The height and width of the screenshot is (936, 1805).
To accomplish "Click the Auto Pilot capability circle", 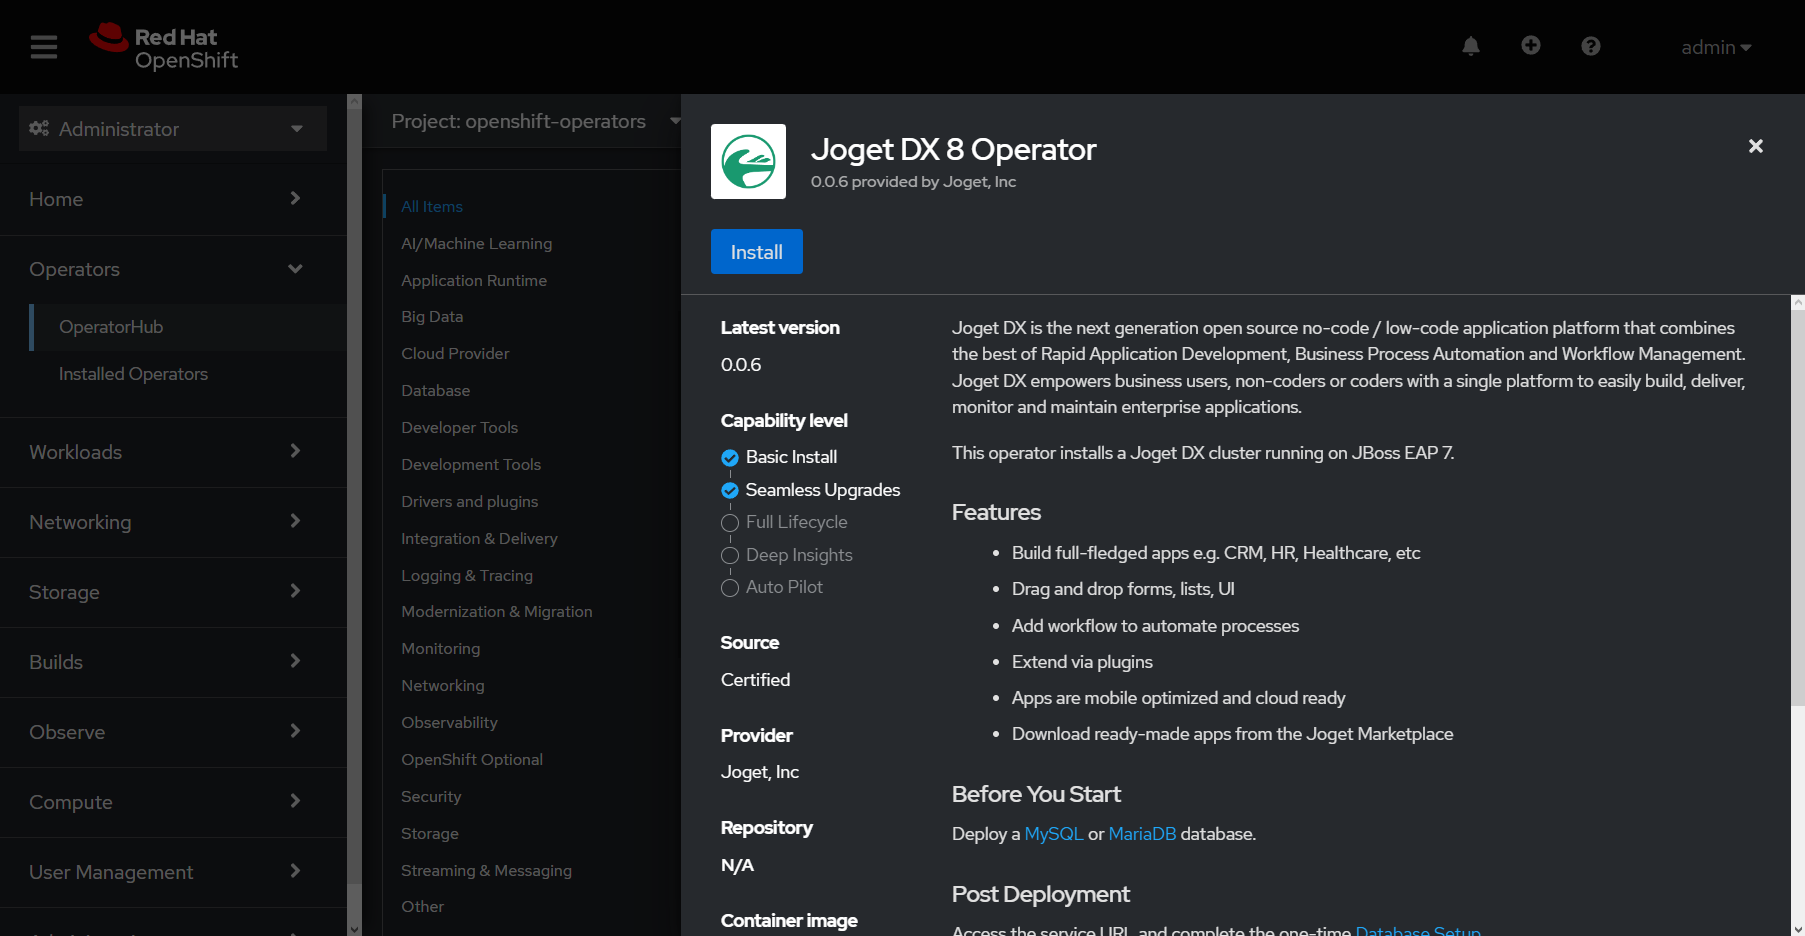I will point(730,588).
